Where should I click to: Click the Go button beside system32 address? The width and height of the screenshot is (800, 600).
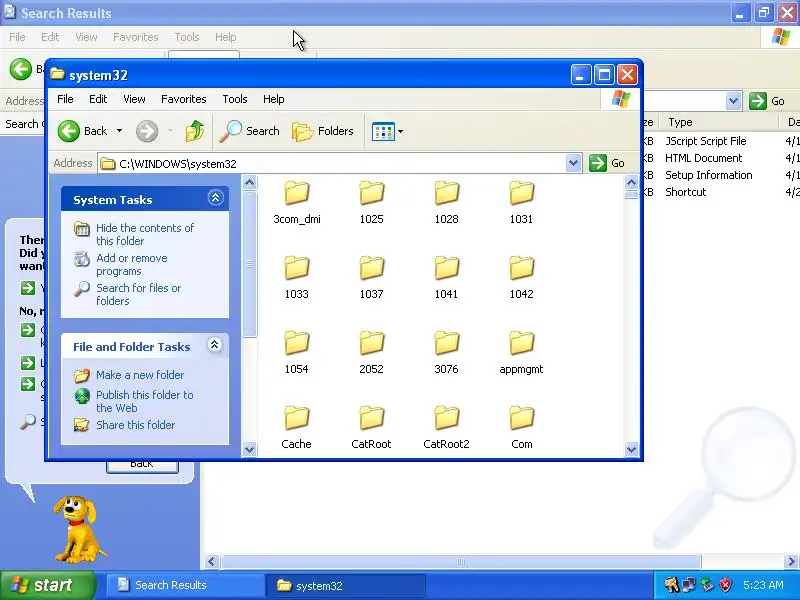[607, 163]
